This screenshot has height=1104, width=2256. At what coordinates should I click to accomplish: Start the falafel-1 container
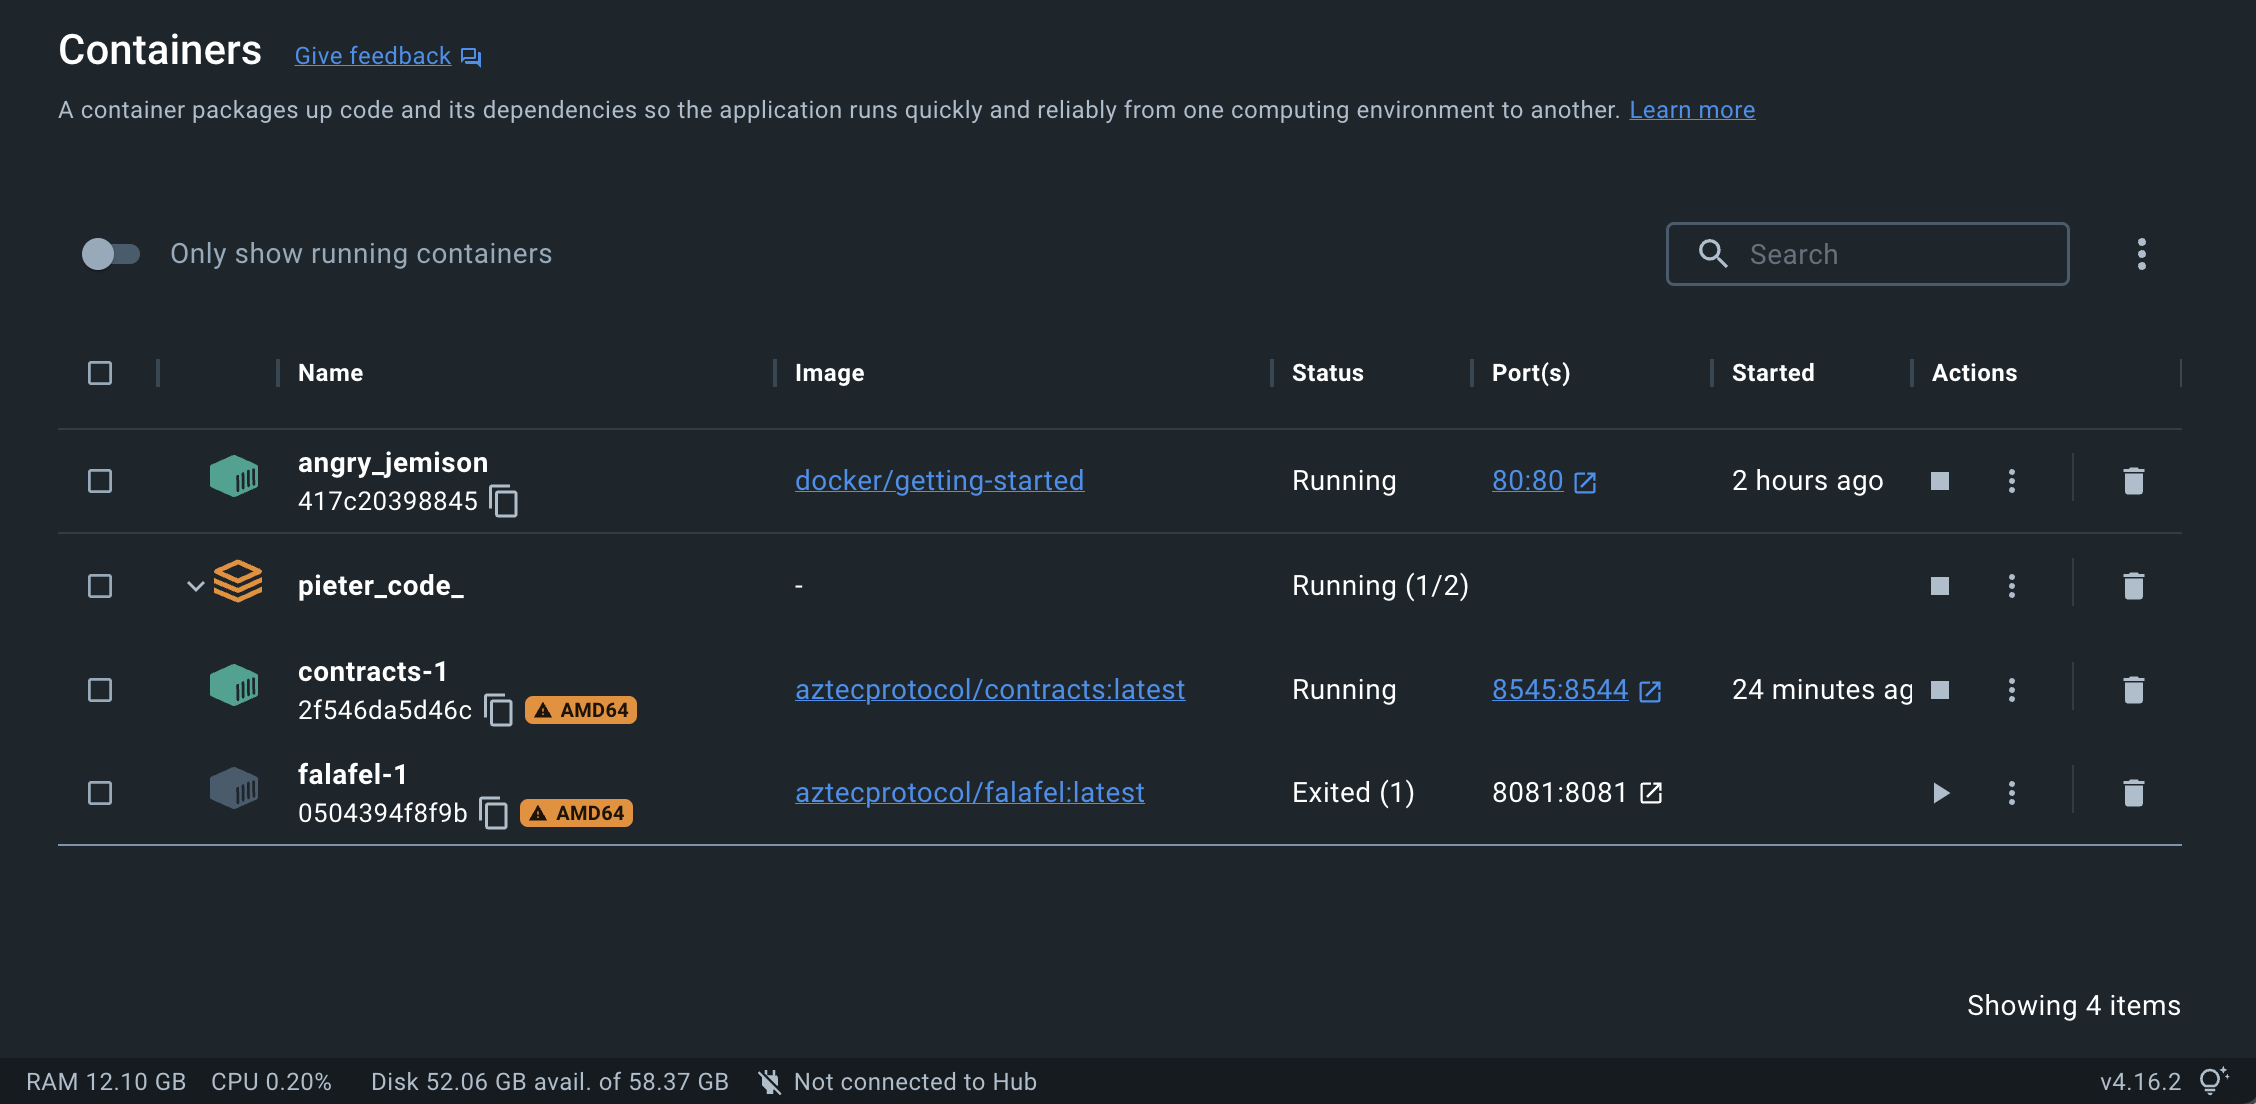(1940, 793)
